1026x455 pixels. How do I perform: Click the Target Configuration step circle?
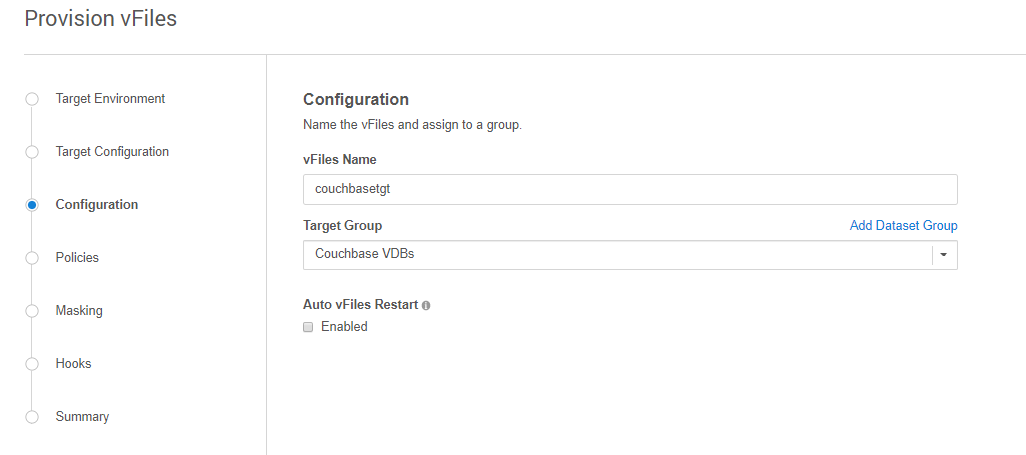pos(32,152)
